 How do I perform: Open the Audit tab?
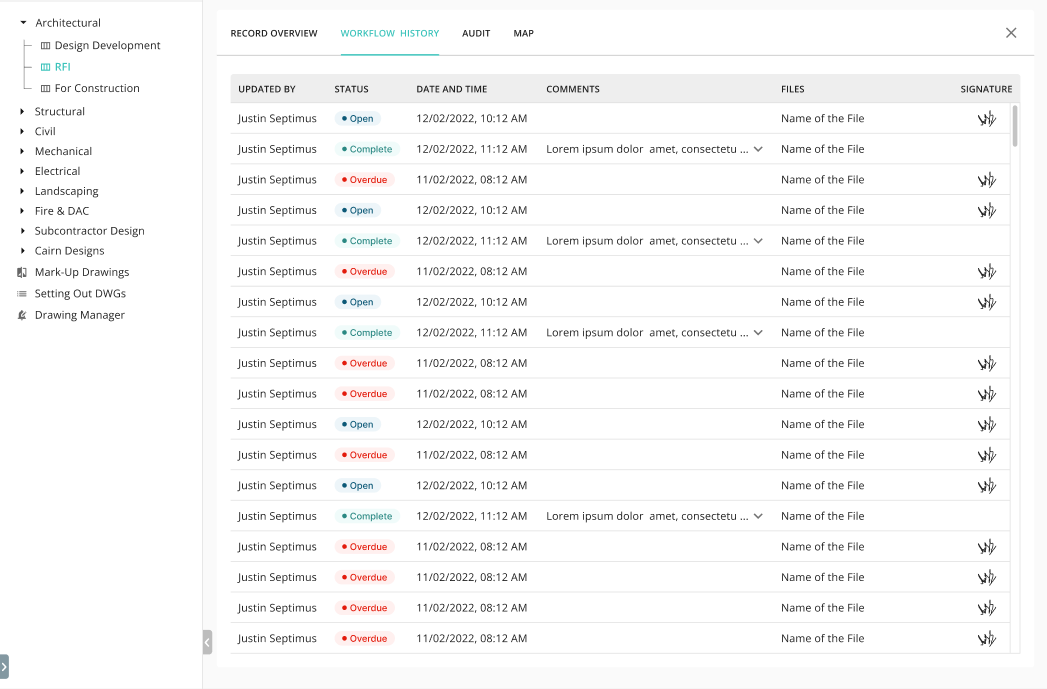pos(476,33)
